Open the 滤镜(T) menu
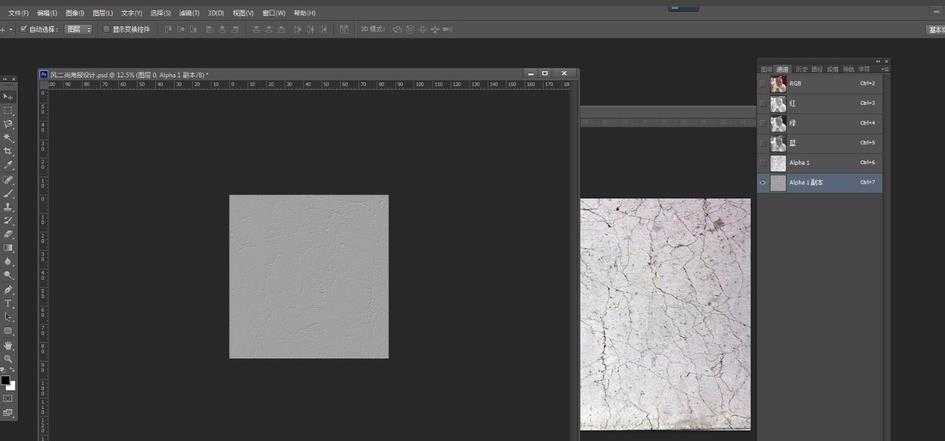945x441 pixels. [187, 13]
